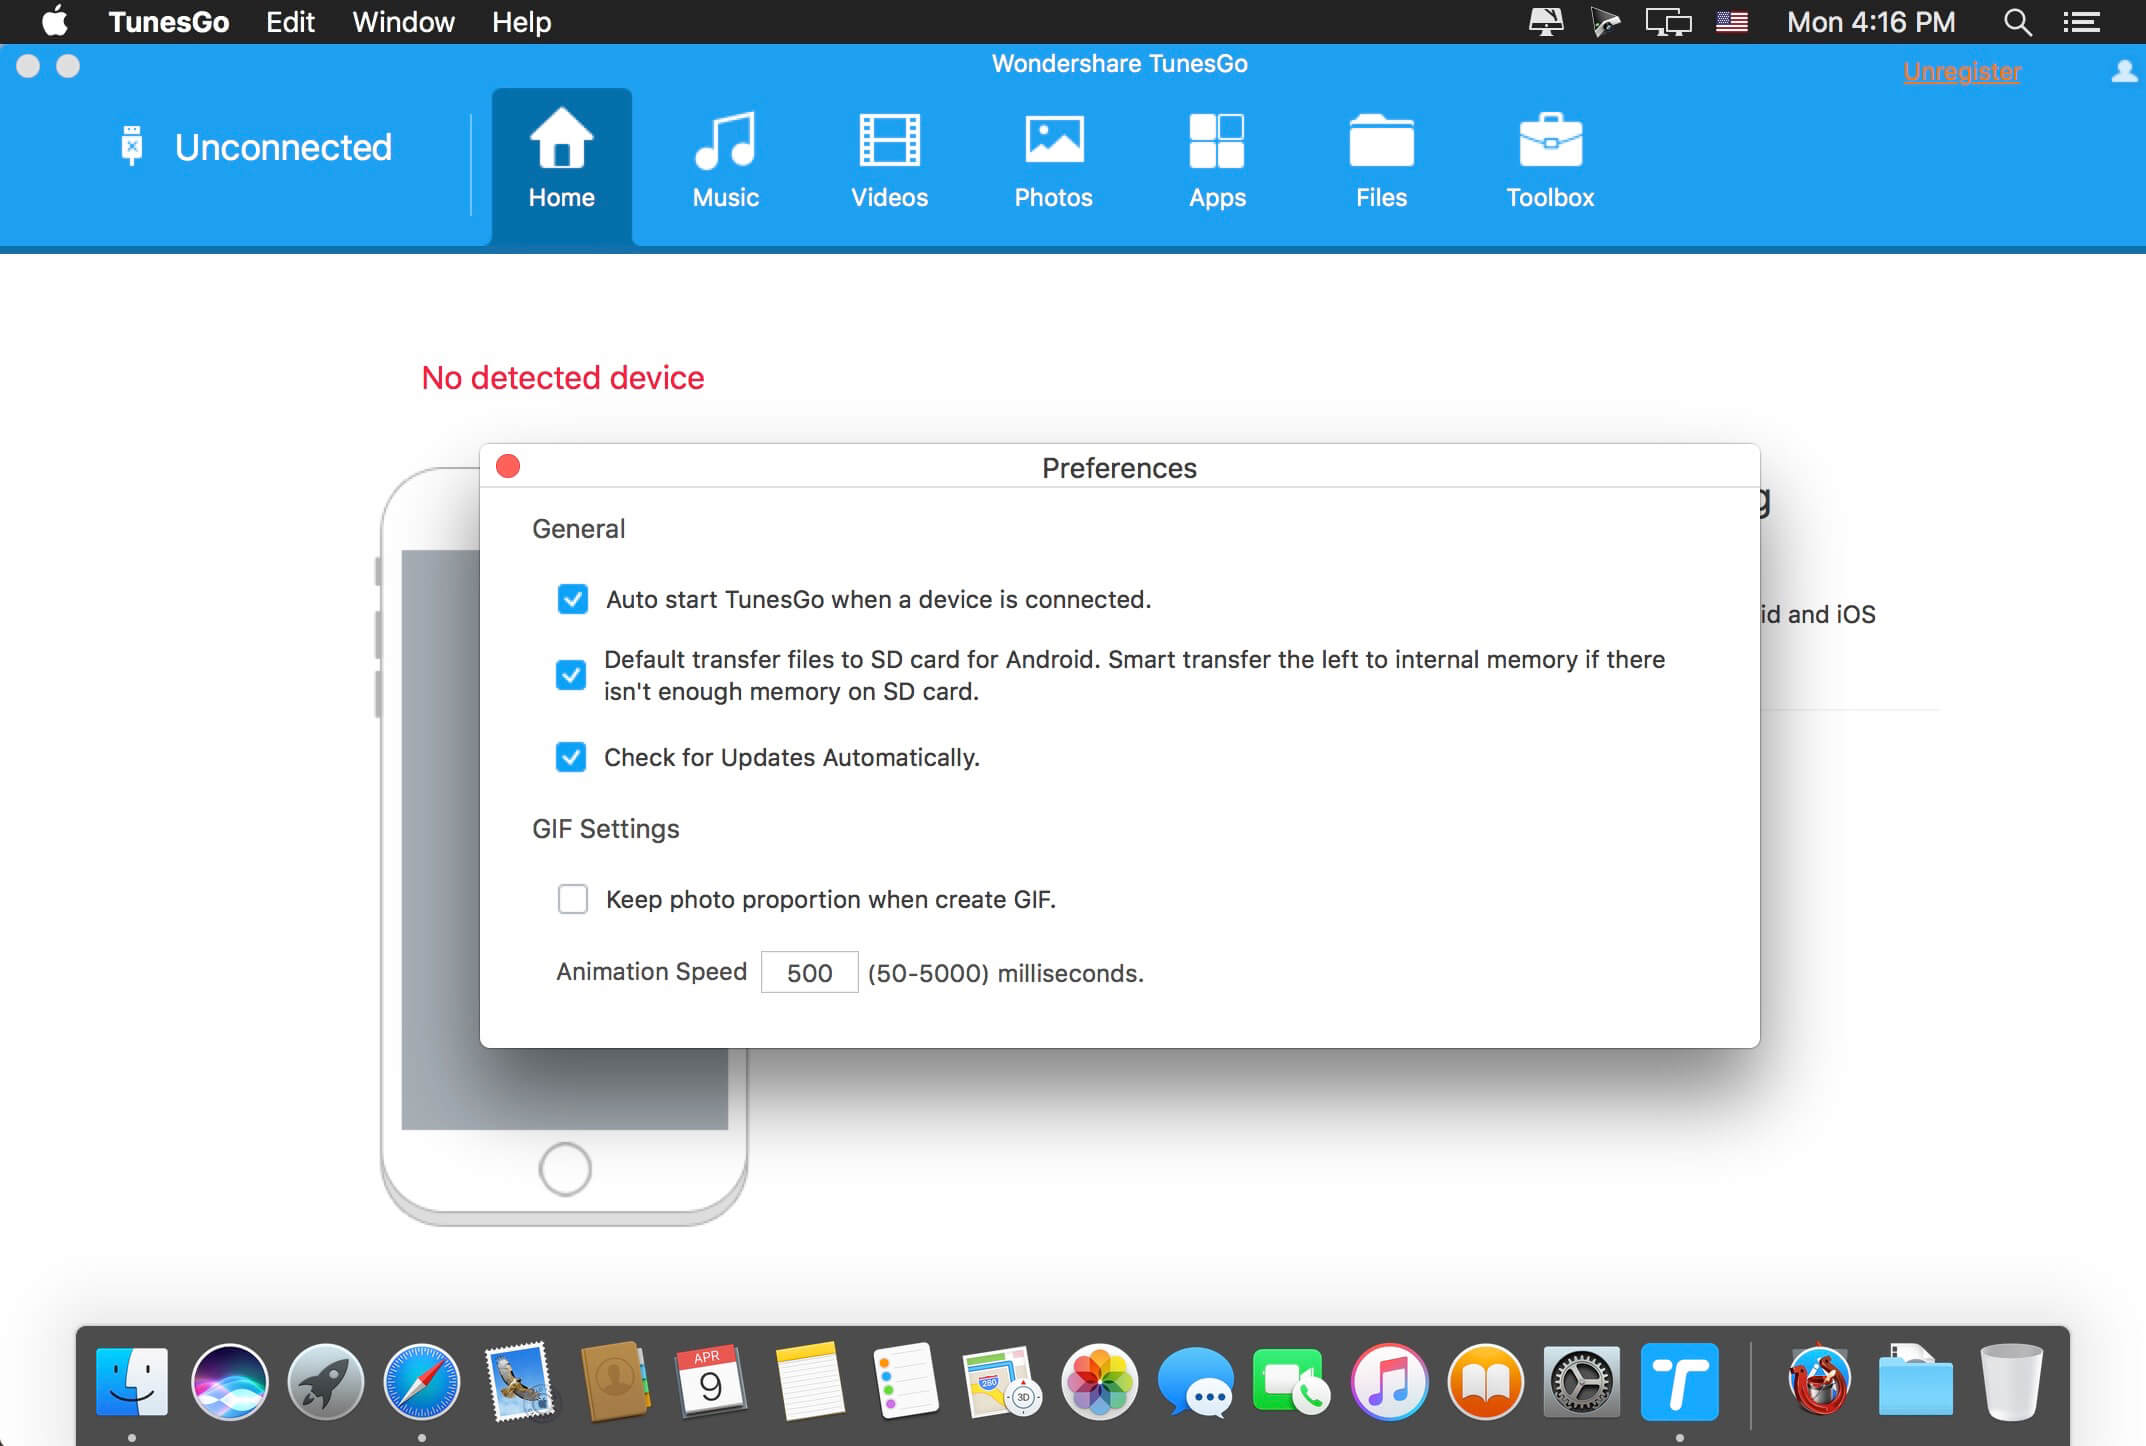Screen dimensions: 2146x1446
Task: Select the Animation Speed input field
Action: 810,973
